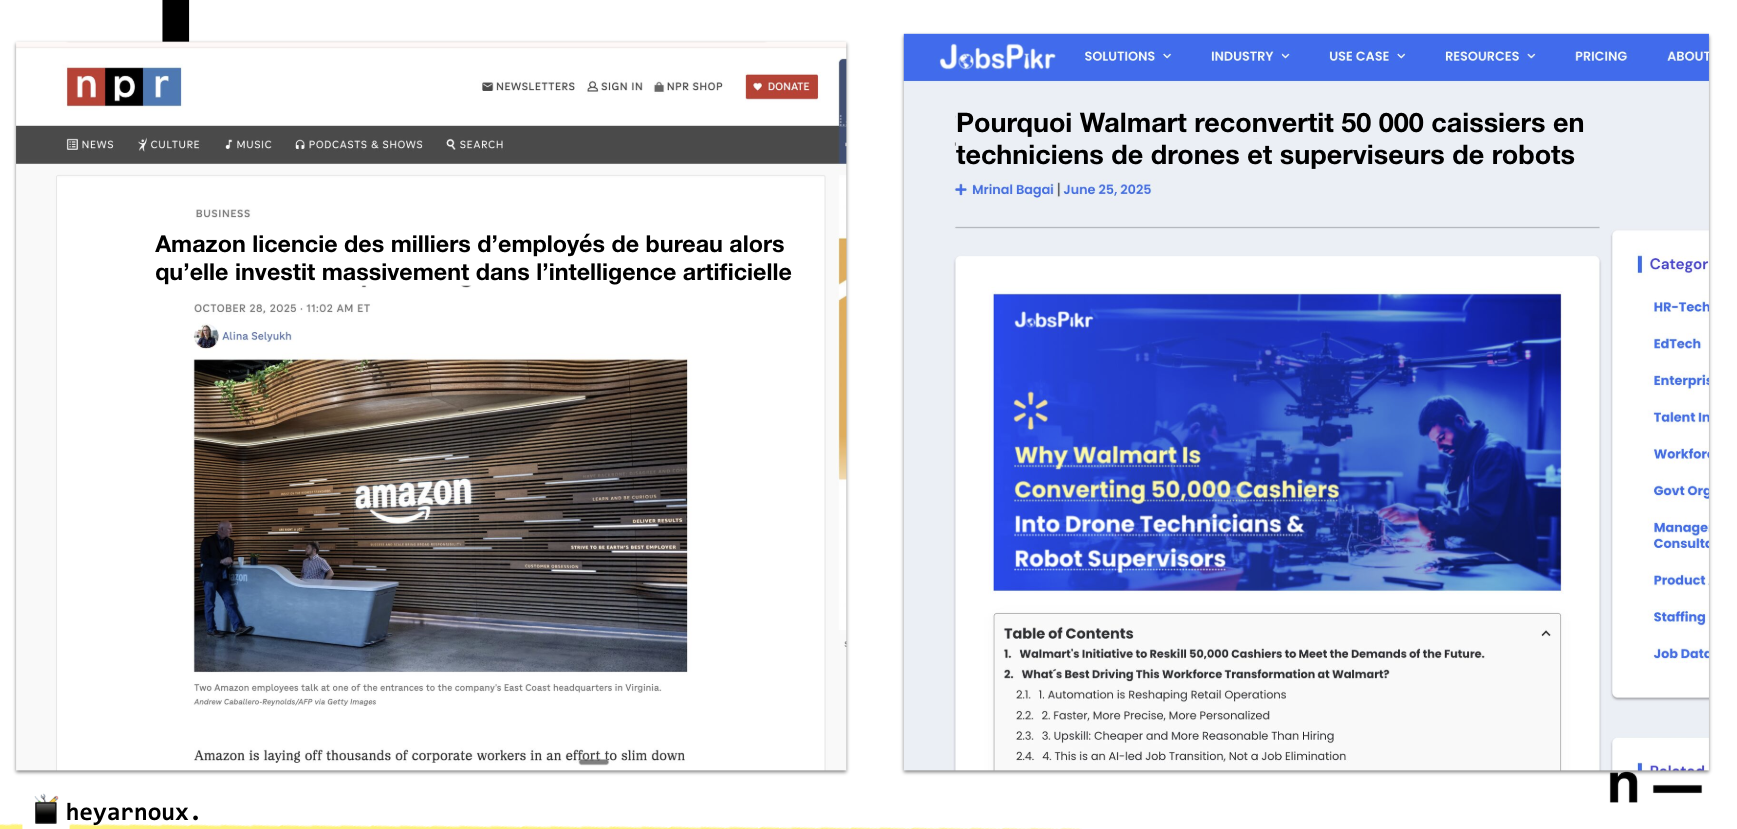Image resolution: width=1737 pixels, height=829 pixels.
Task: Open the News menu on NPR
Action: pyautogui.click(x=90, y=145)
